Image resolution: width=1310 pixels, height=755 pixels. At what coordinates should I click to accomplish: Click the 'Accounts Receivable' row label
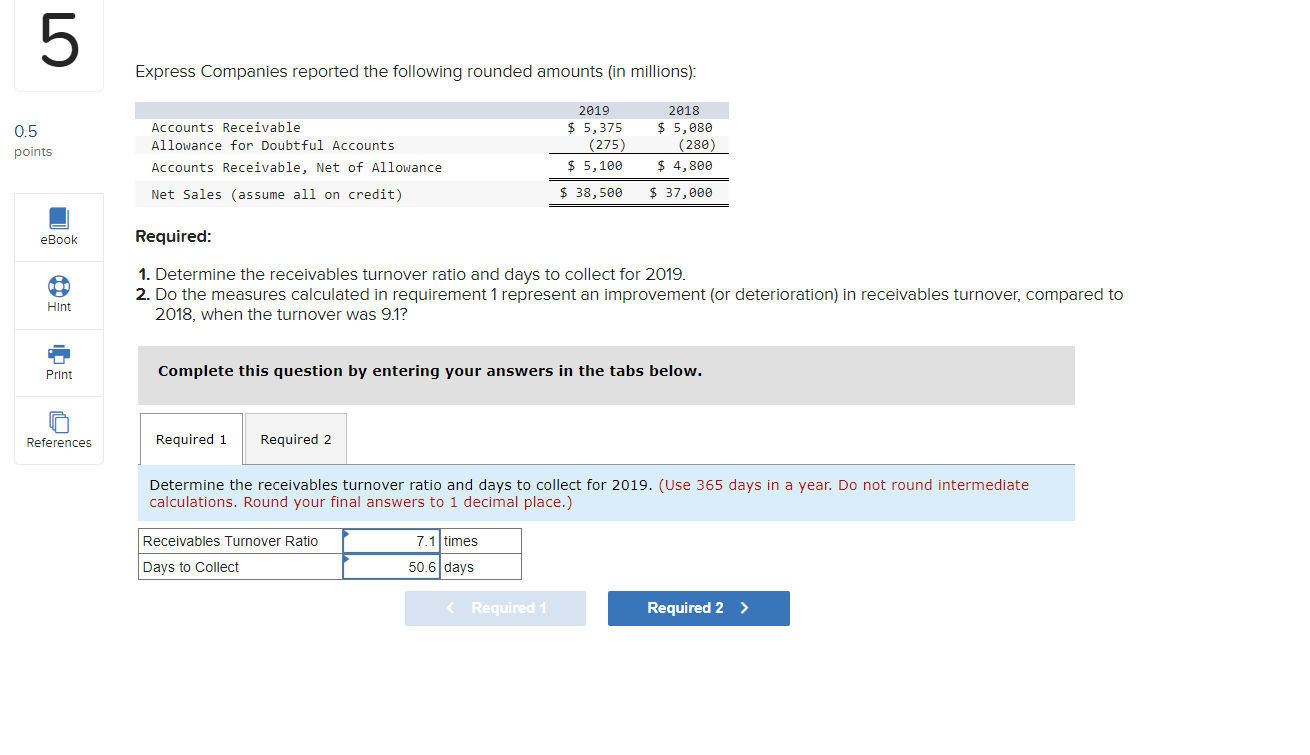tap(226, 127)
